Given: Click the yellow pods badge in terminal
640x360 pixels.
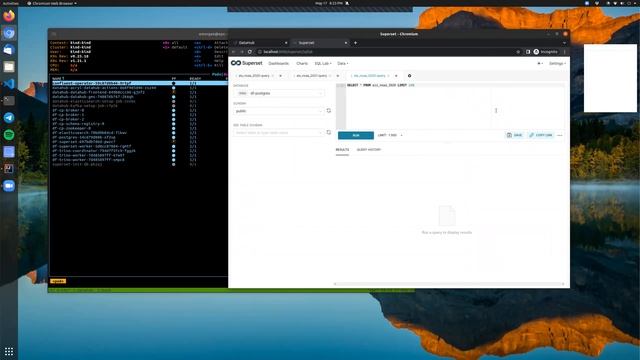Looking at the screenshot, I should pos(58,281).
